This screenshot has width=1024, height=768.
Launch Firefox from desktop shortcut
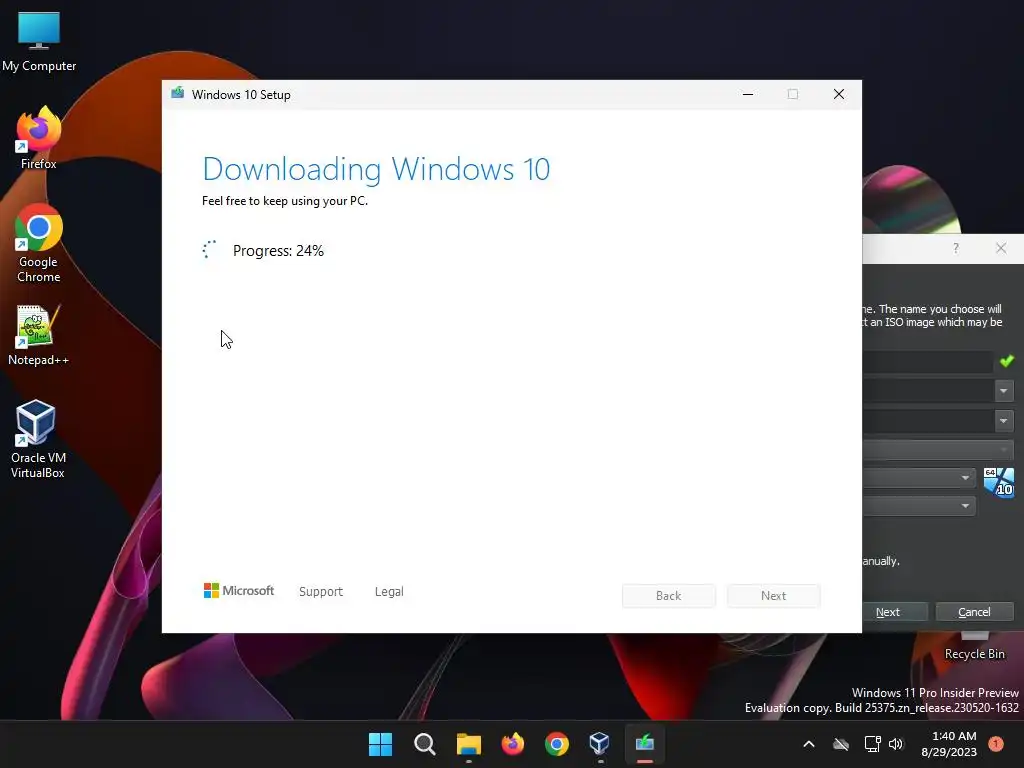[39, 138]
